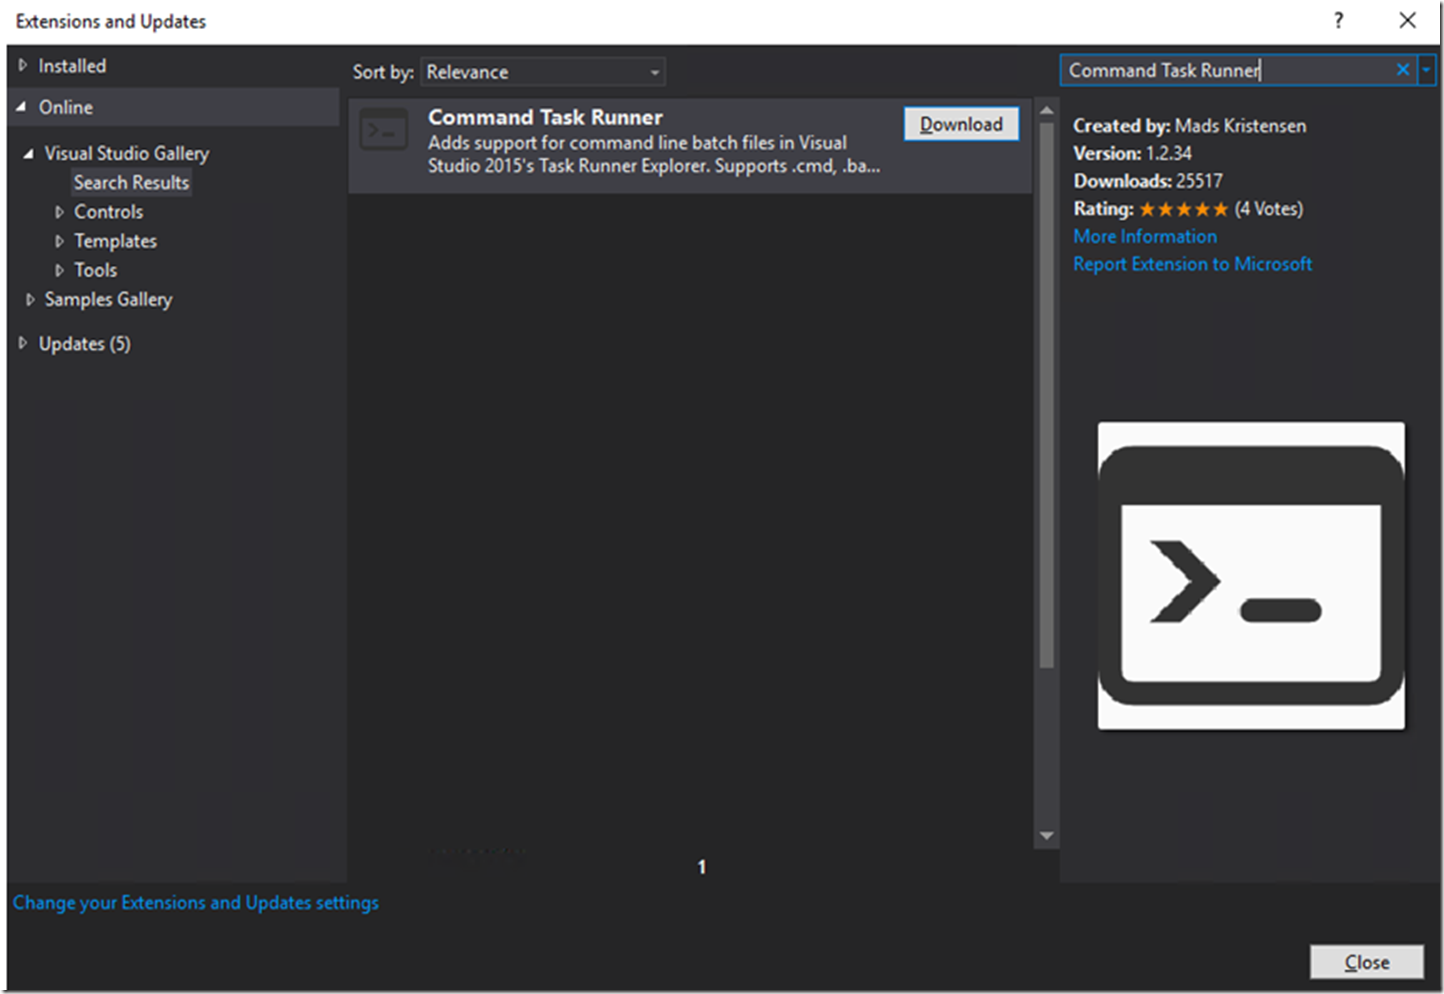Close the dialog with the Close button
The width and height of the screenshot is (1444, 994).
point(1367,962)
